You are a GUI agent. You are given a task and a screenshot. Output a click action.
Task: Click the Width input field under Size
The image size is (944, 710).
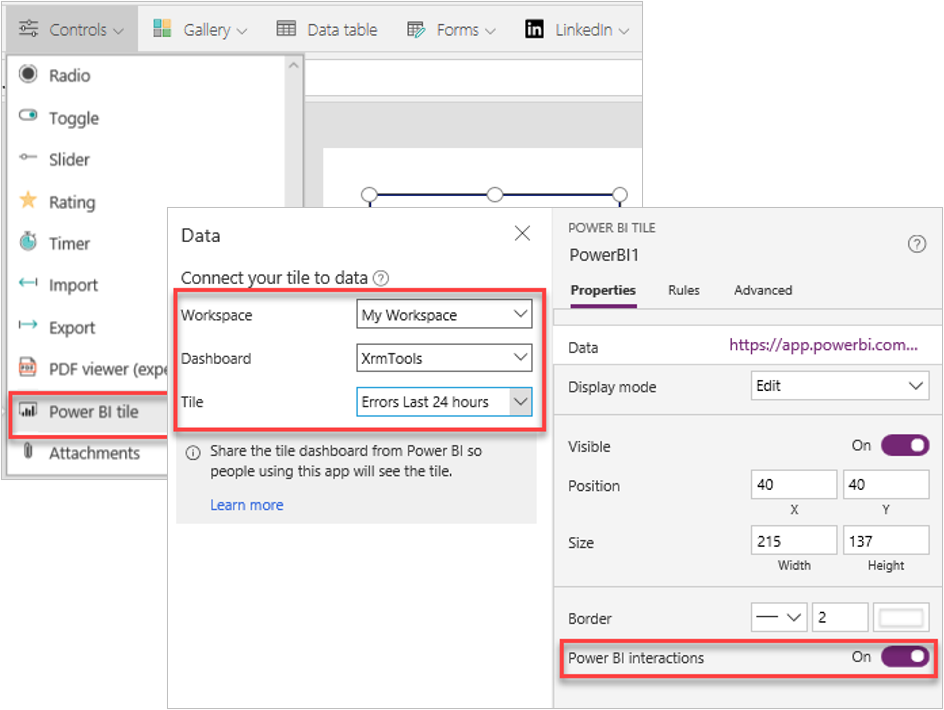click(x=793, y=540)
